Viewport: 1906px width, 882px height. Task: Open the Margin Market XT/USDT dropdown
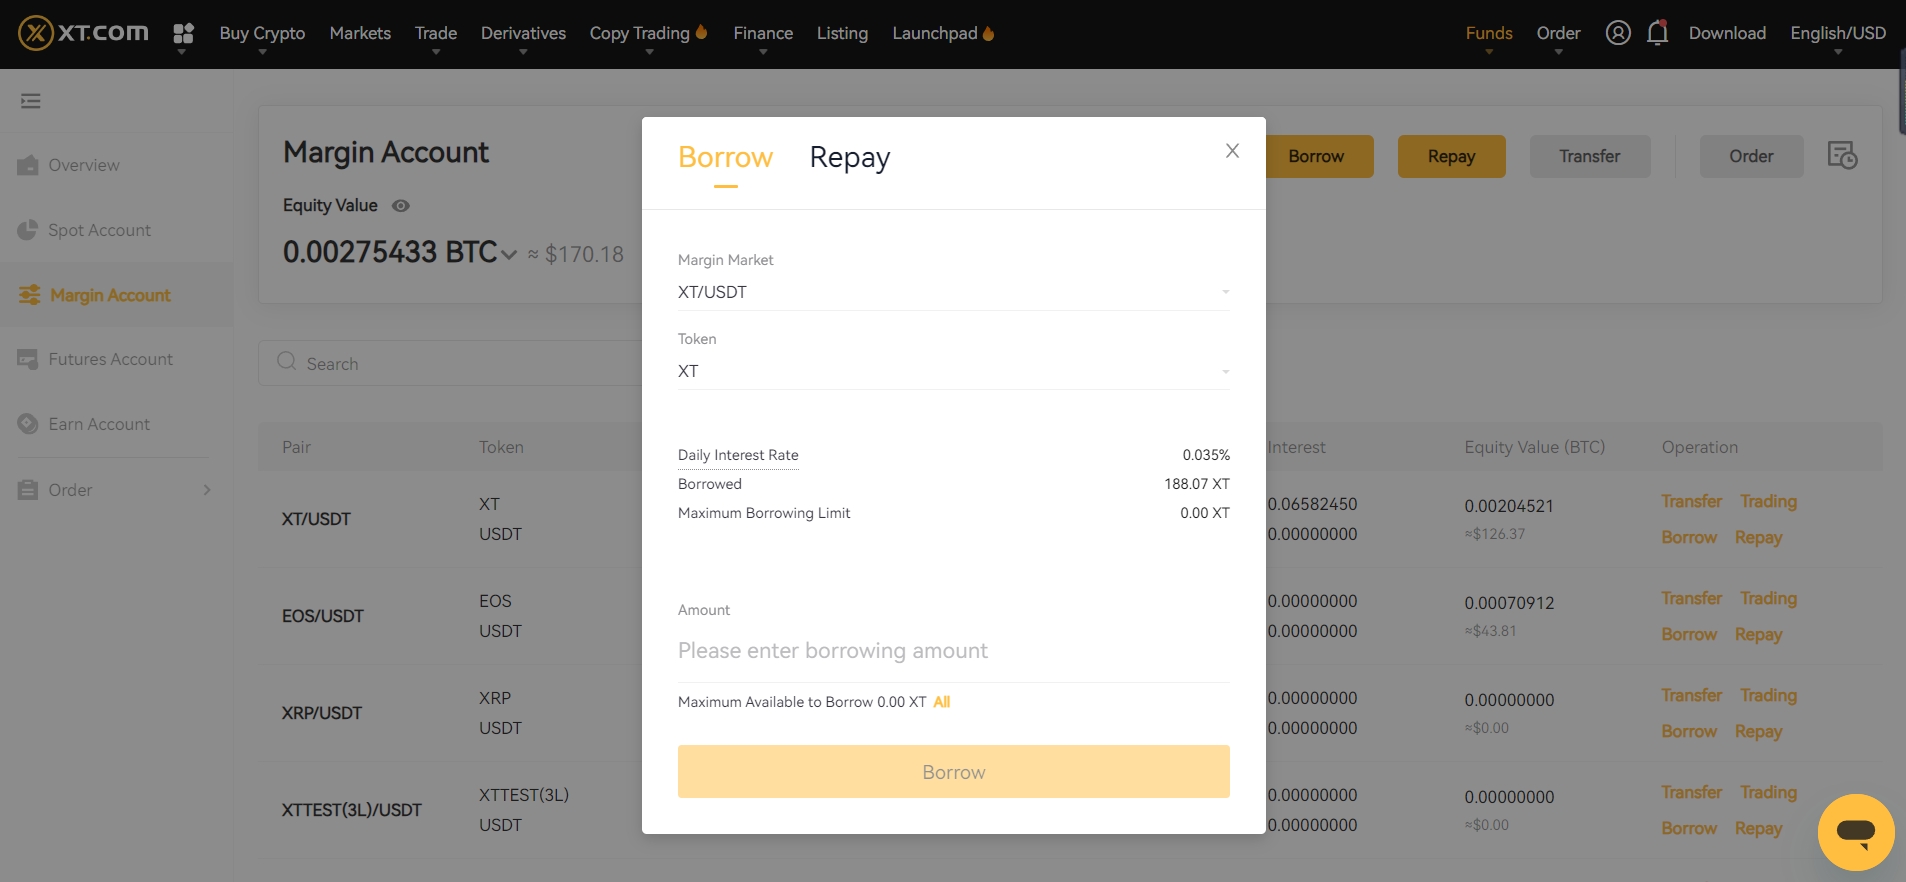click(x=954, y=292)
